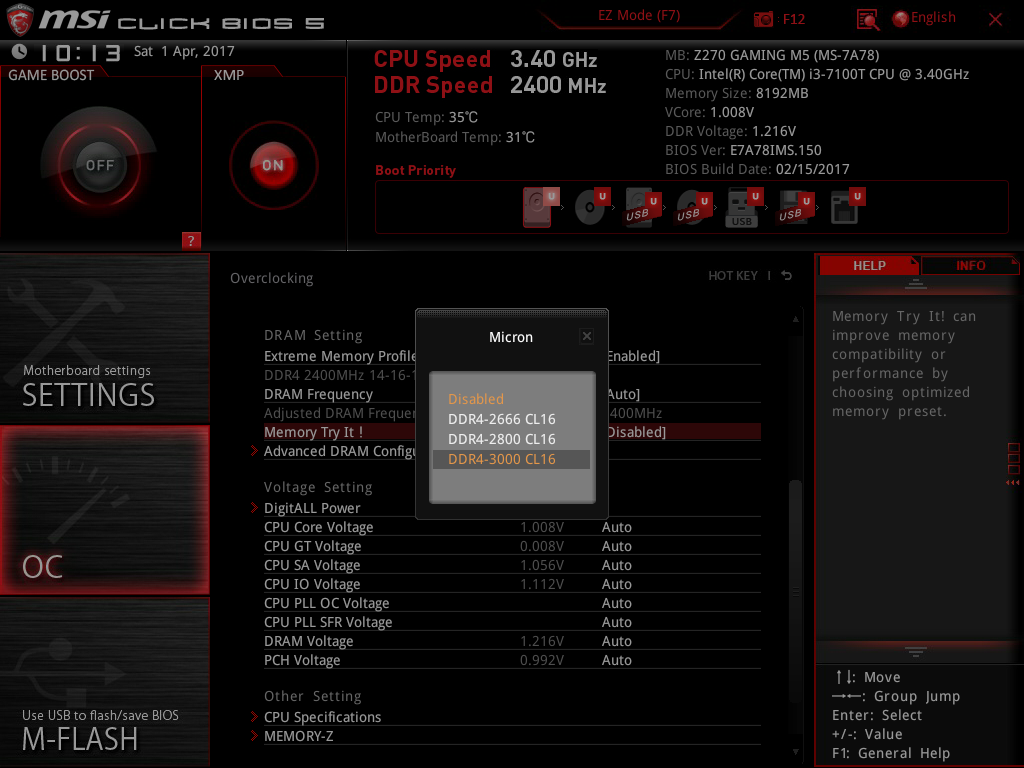
Task: Click the English language globe icon
Action: pos(900,19)
